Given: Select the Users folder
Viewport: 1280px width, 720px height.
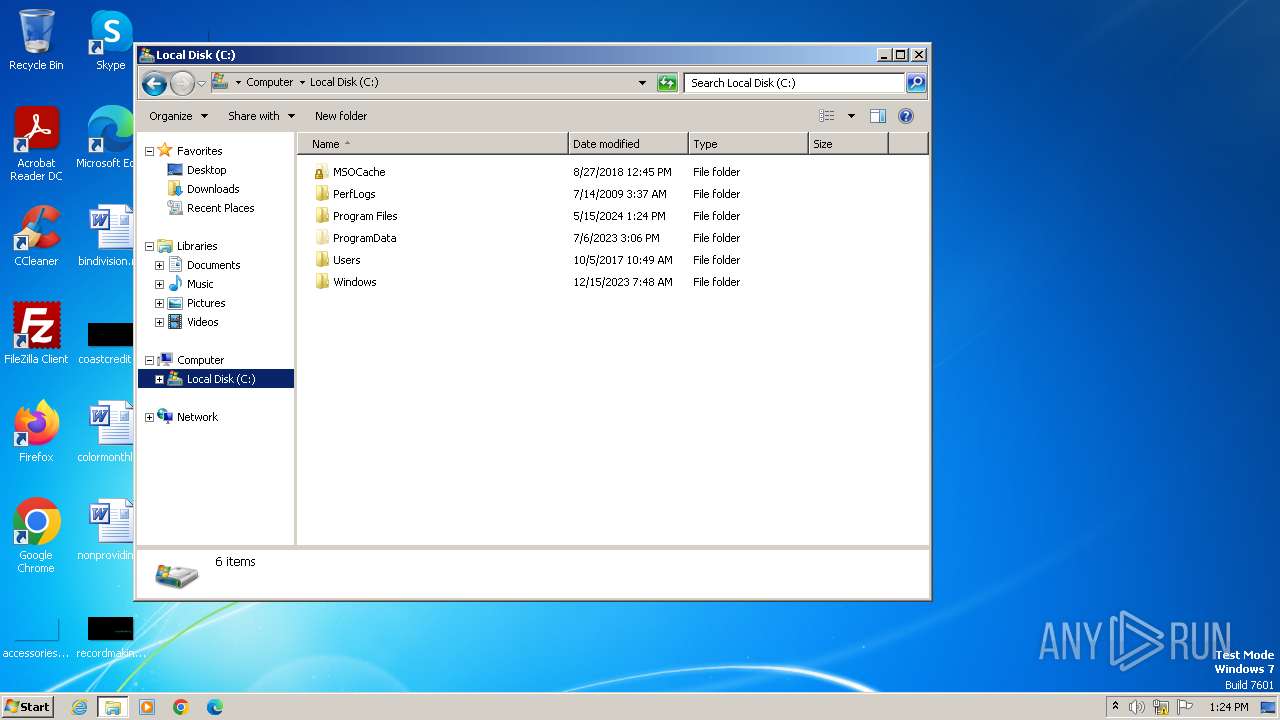Looking at the screenshot, I should (x=346, y=260).
